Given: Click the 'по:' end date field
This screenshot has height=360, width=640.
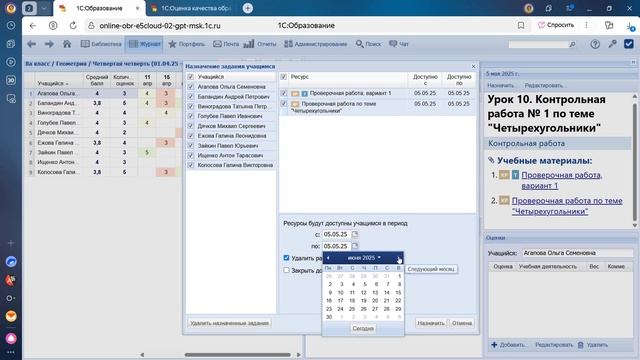Looking at the screenshot, I should (x=336, y=246).
